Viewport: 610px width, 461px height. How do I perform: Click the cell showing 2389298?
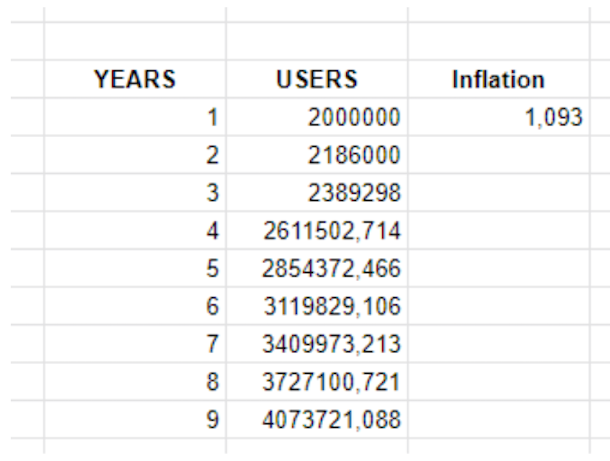317,192
